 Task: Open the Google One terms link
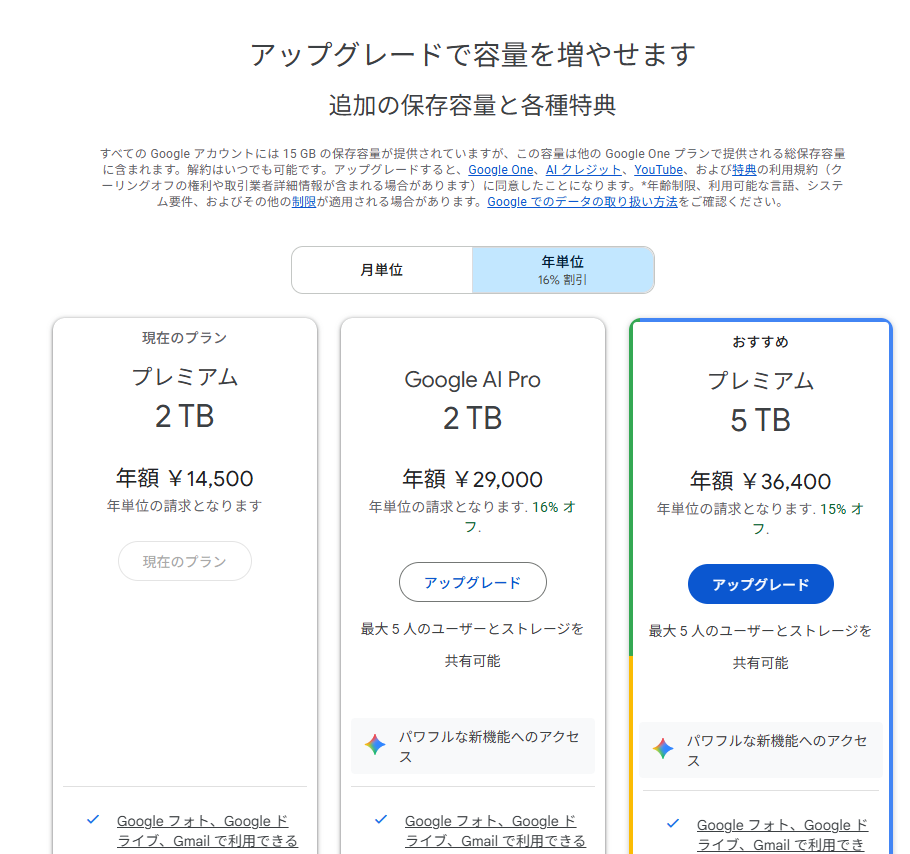tap(501, 170)
